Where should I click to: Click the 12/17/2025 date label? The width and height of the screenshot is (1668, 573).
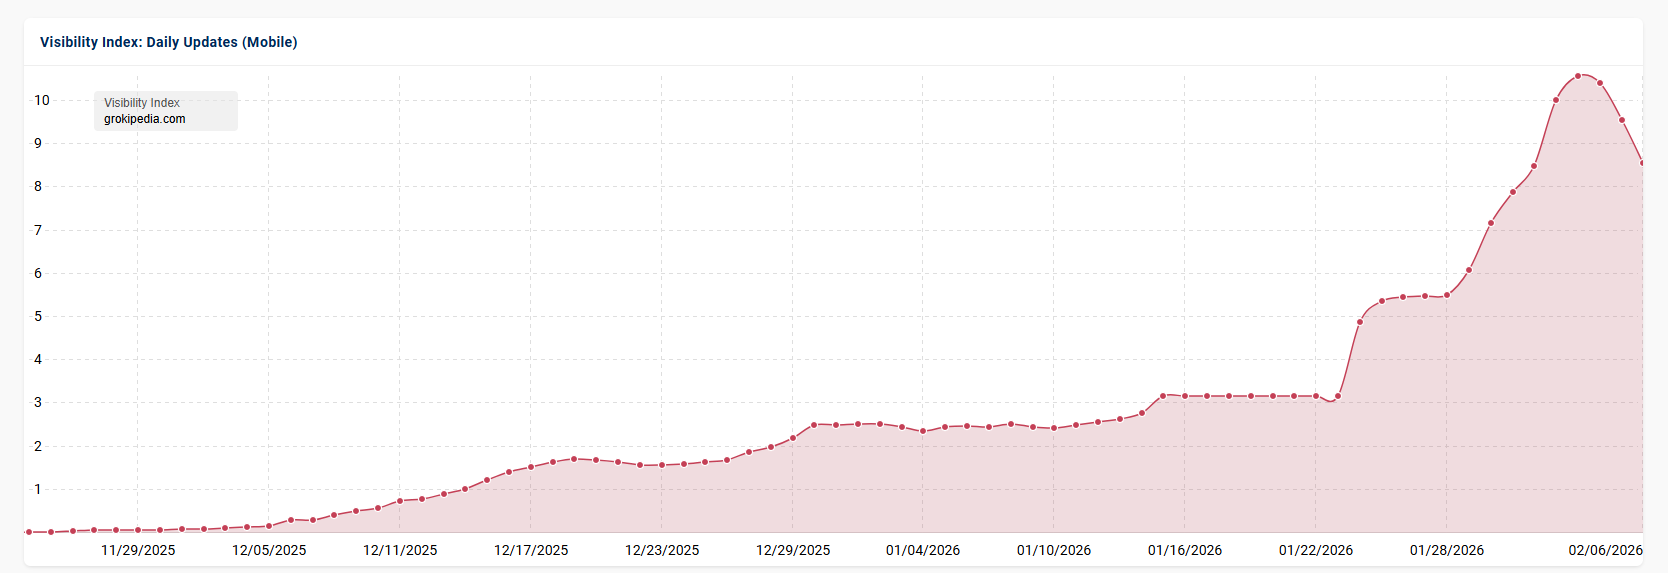531,550
